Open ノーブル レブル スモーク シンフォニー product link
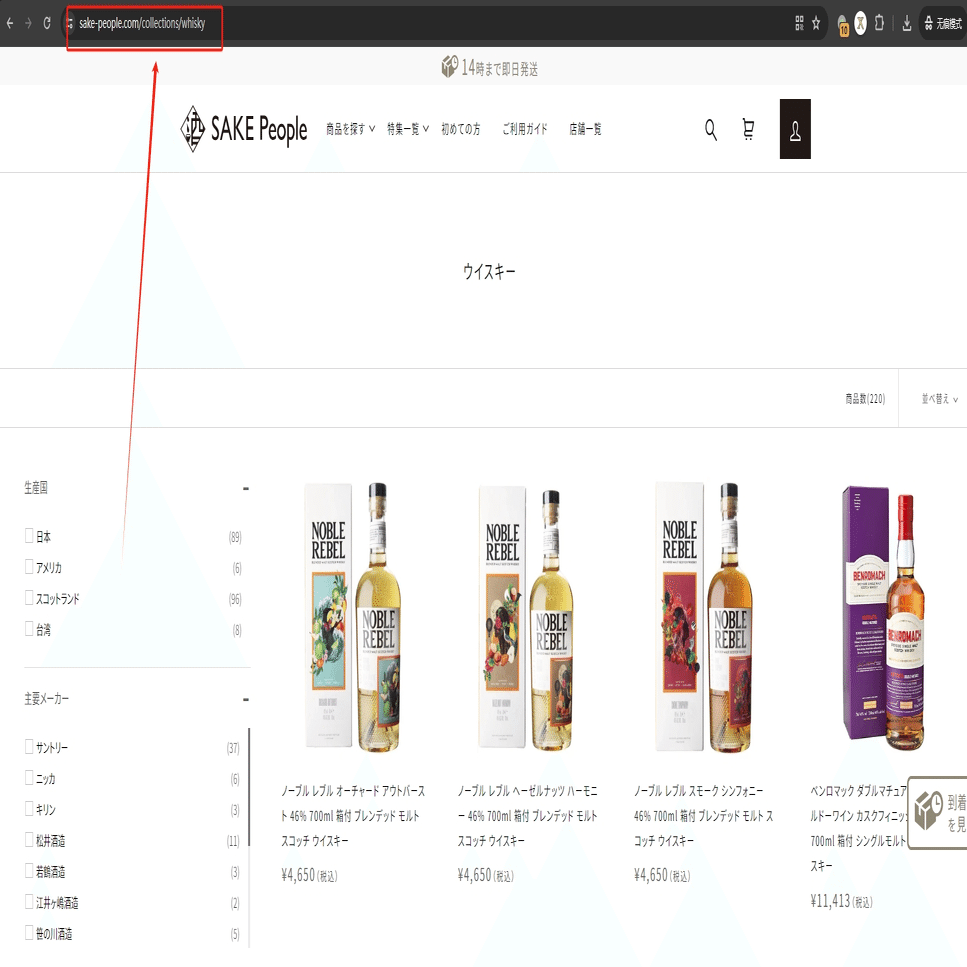 pos(703,815)
